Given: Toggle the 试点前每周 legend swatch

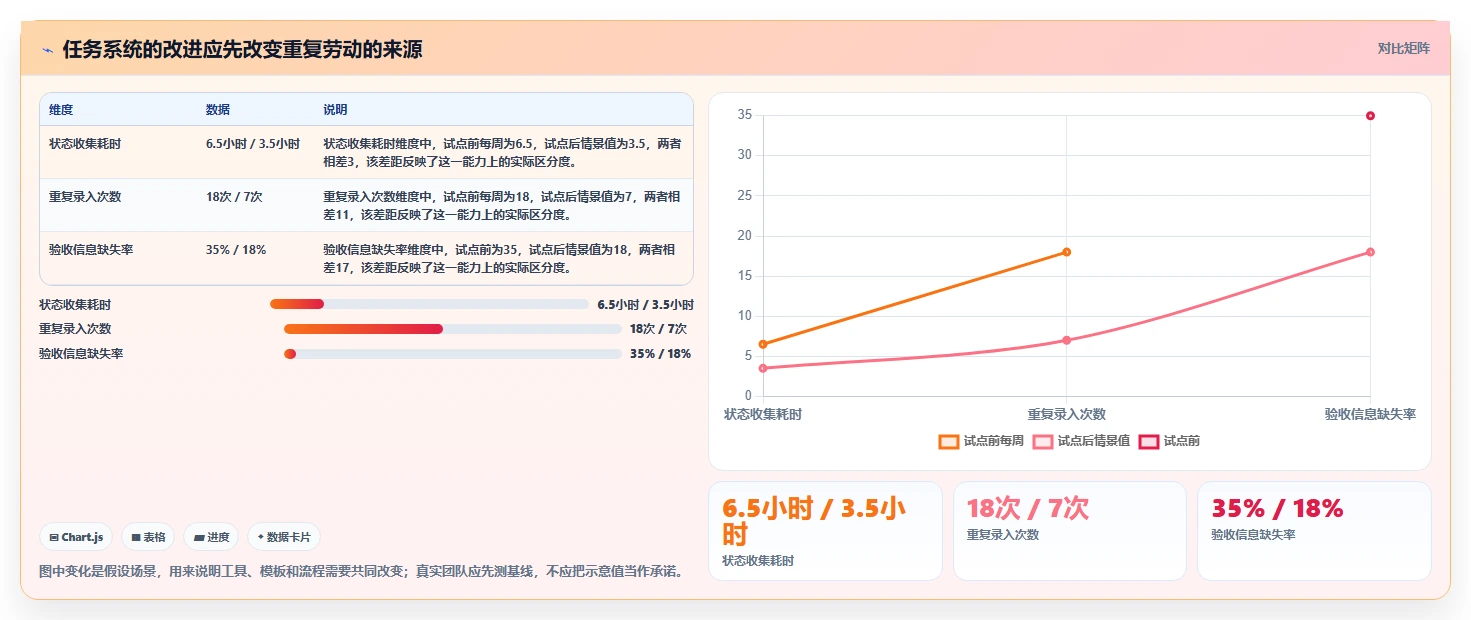Looking at the screenshot, I should (x=948, y=441).
